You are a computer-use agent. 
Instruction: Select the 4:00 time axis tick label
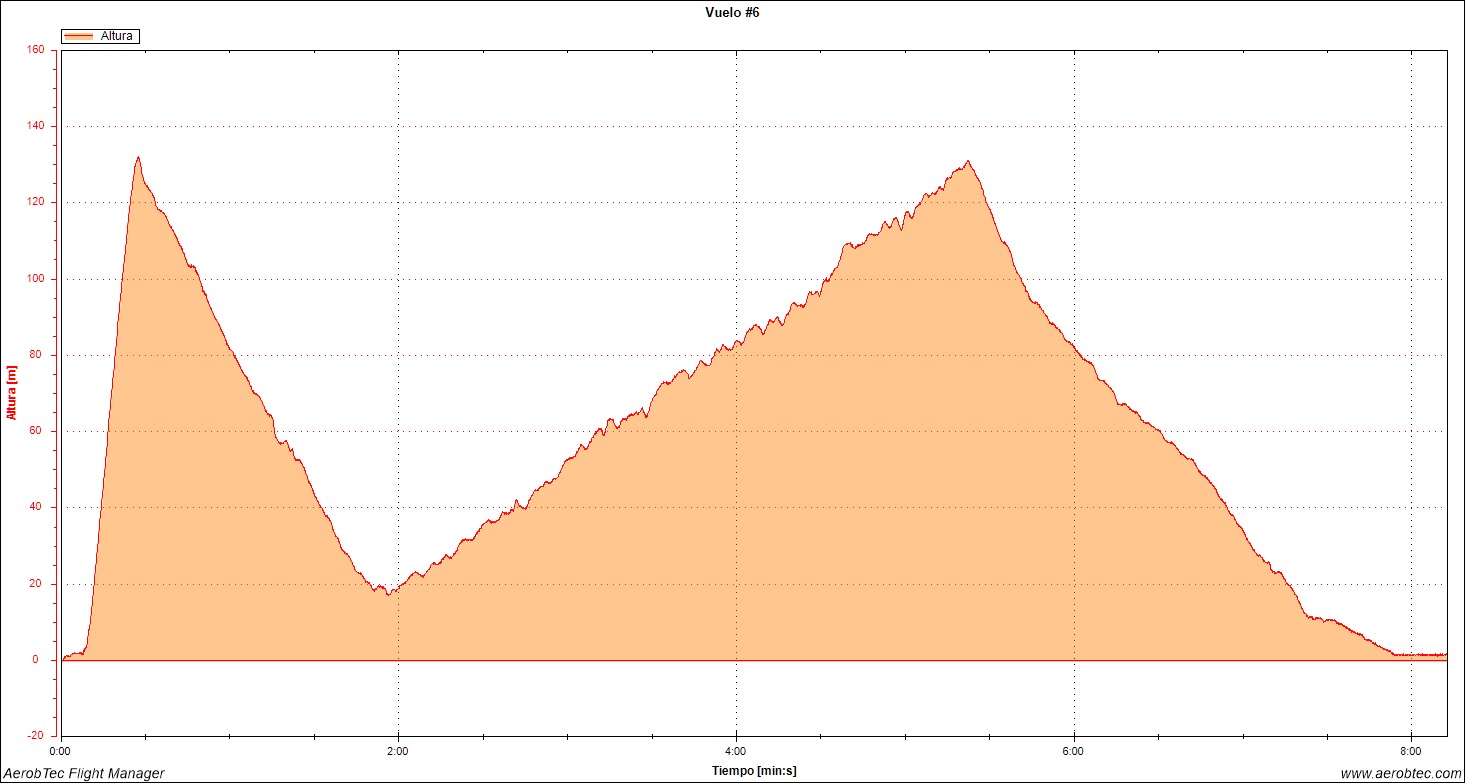click(x=736, y=749)
